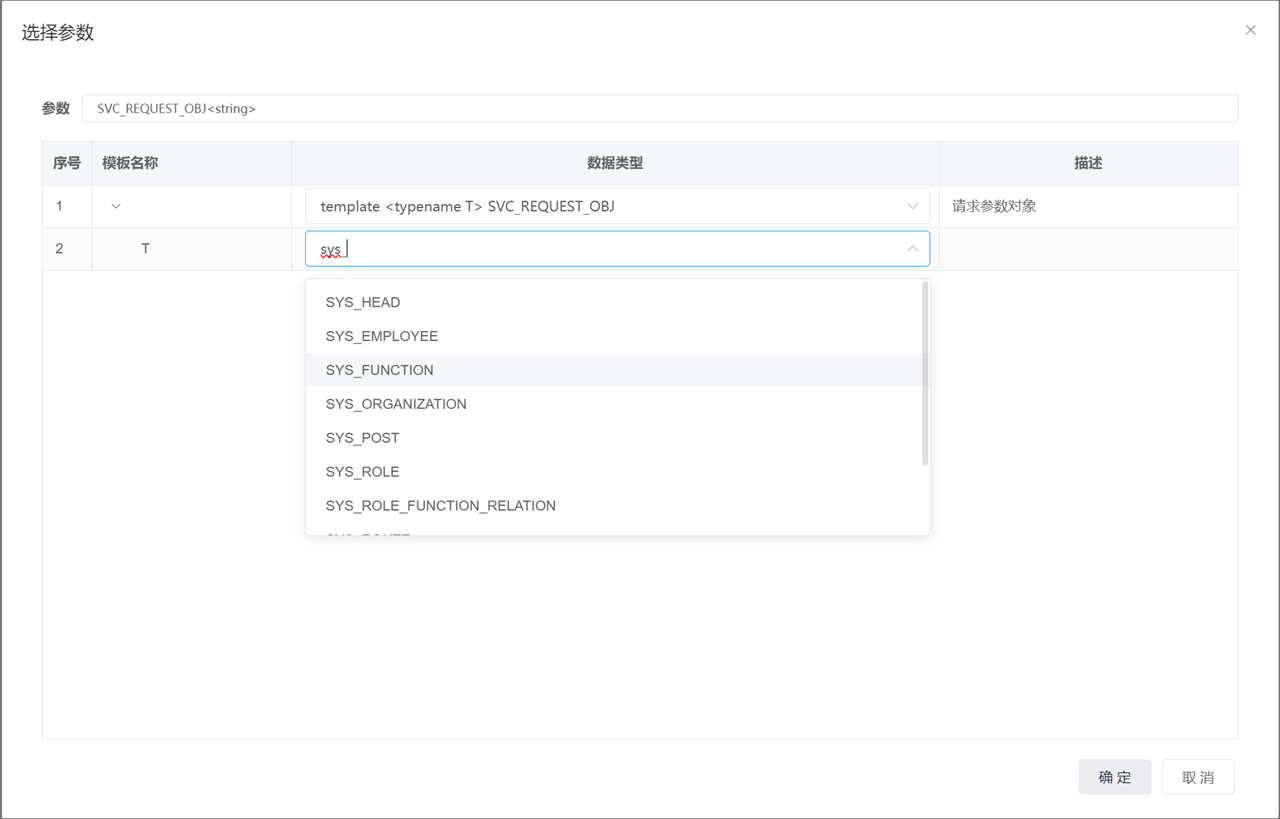The image size is (1280, 819).
Task: Close the 选择参数 dialog
Action: pyautogui.click(x=1250, y=30)
